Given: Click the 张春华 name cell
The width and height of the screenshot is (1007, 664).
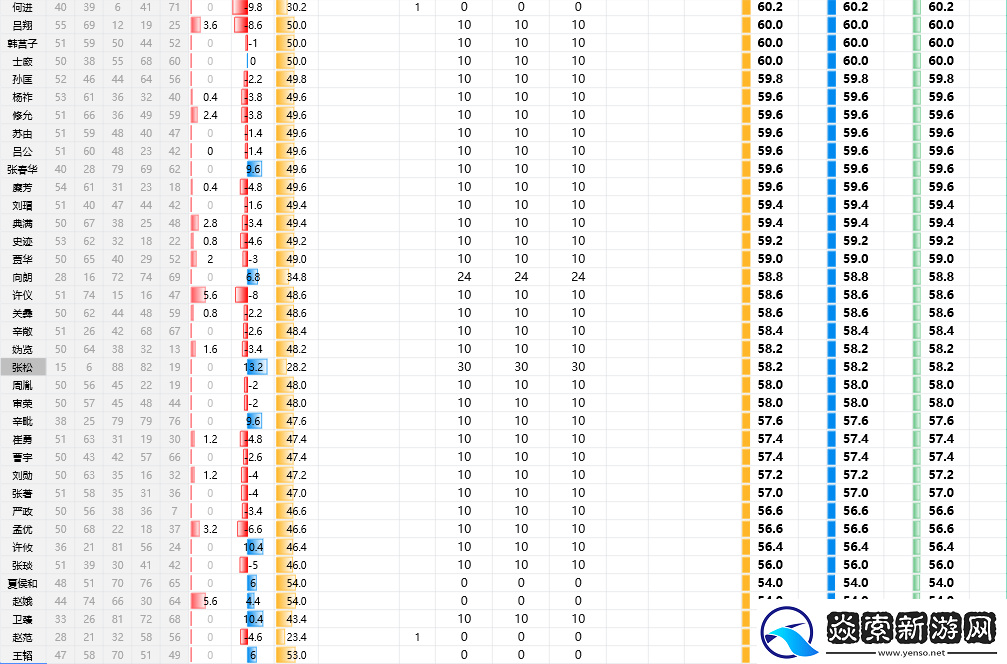Looking at the screenshot, I should (22, 169).
